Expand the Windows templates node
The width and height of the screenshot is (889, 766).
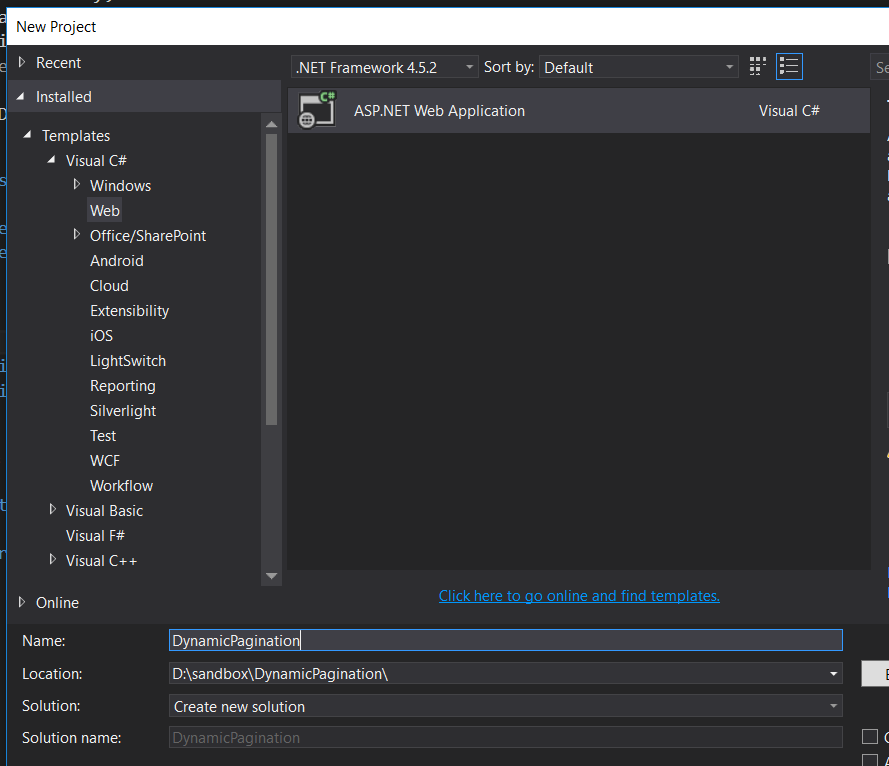tap(77, 185)
